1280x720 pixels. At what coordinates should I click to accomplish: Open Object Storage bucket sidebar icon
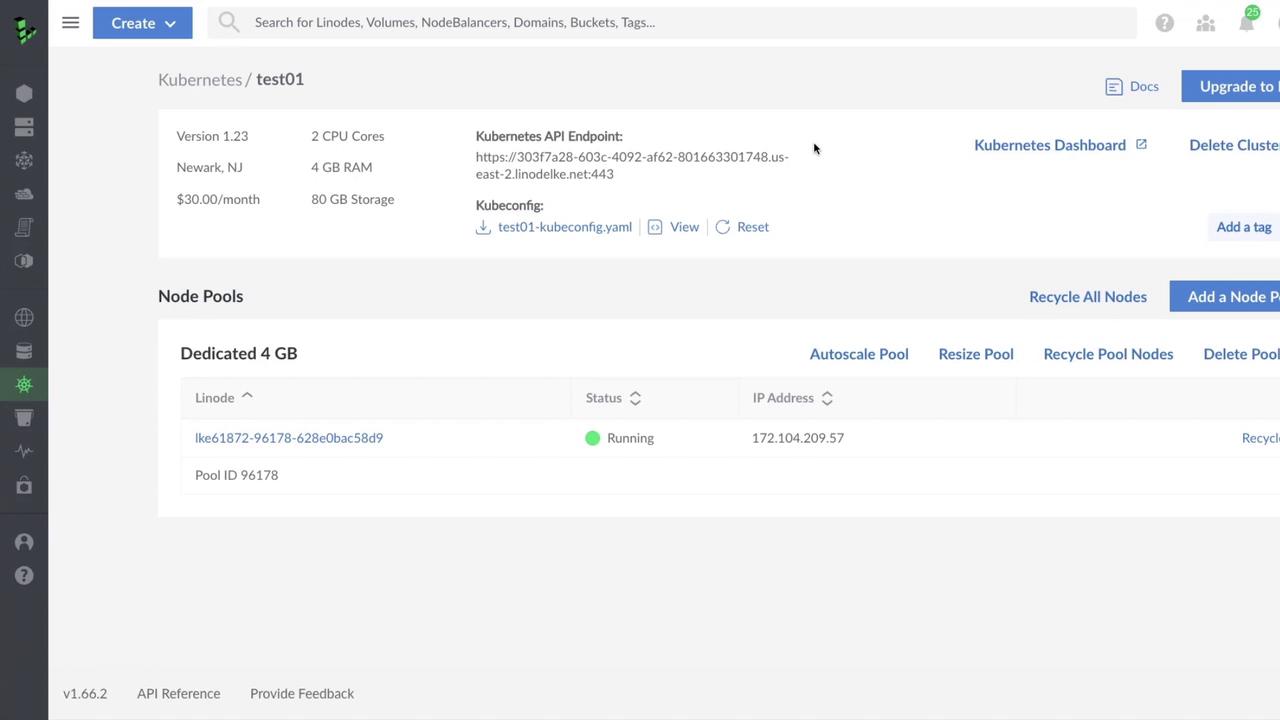point(24,417)
